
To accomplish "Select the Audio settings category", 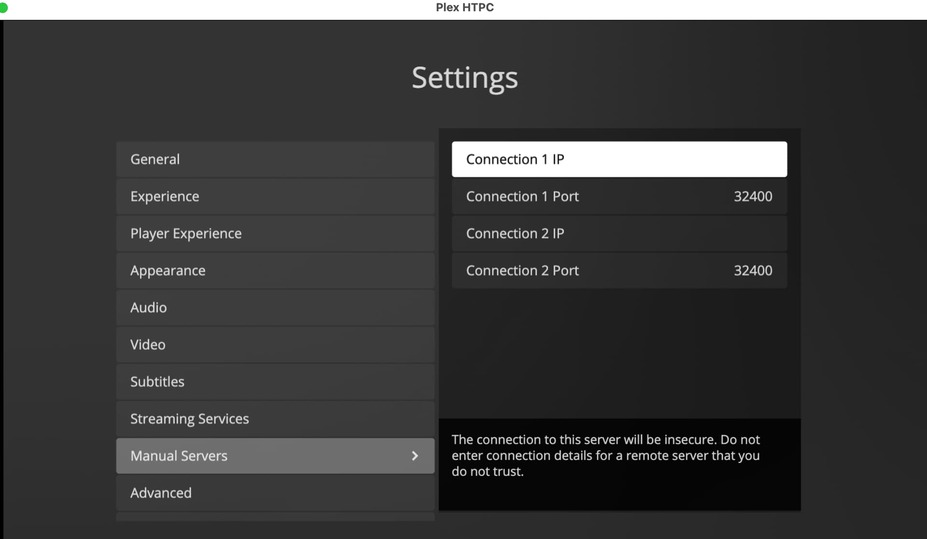I will pyautogui.click(x=275, y=307).
